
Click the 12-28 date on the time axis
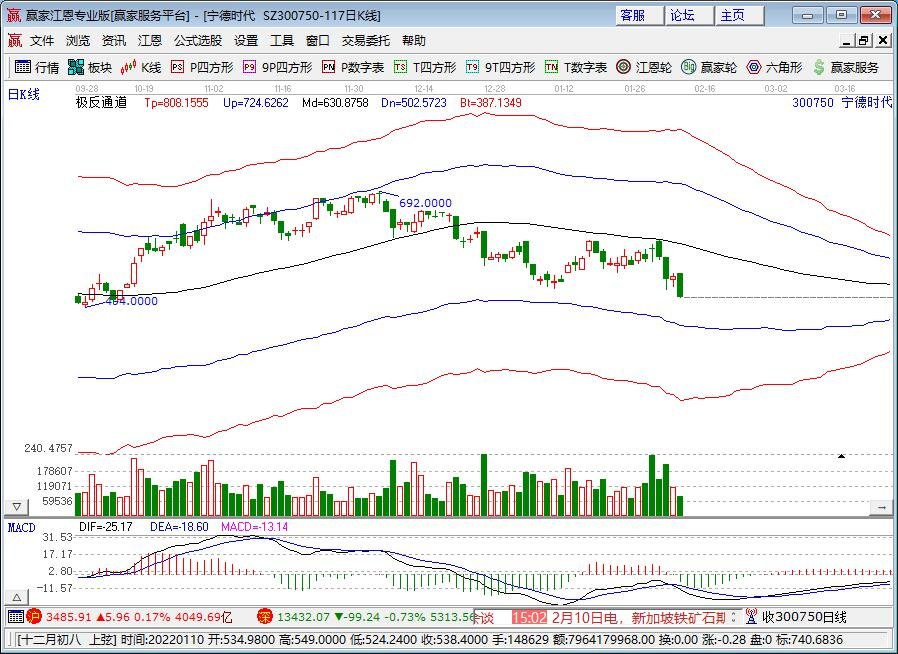point(494,89)
